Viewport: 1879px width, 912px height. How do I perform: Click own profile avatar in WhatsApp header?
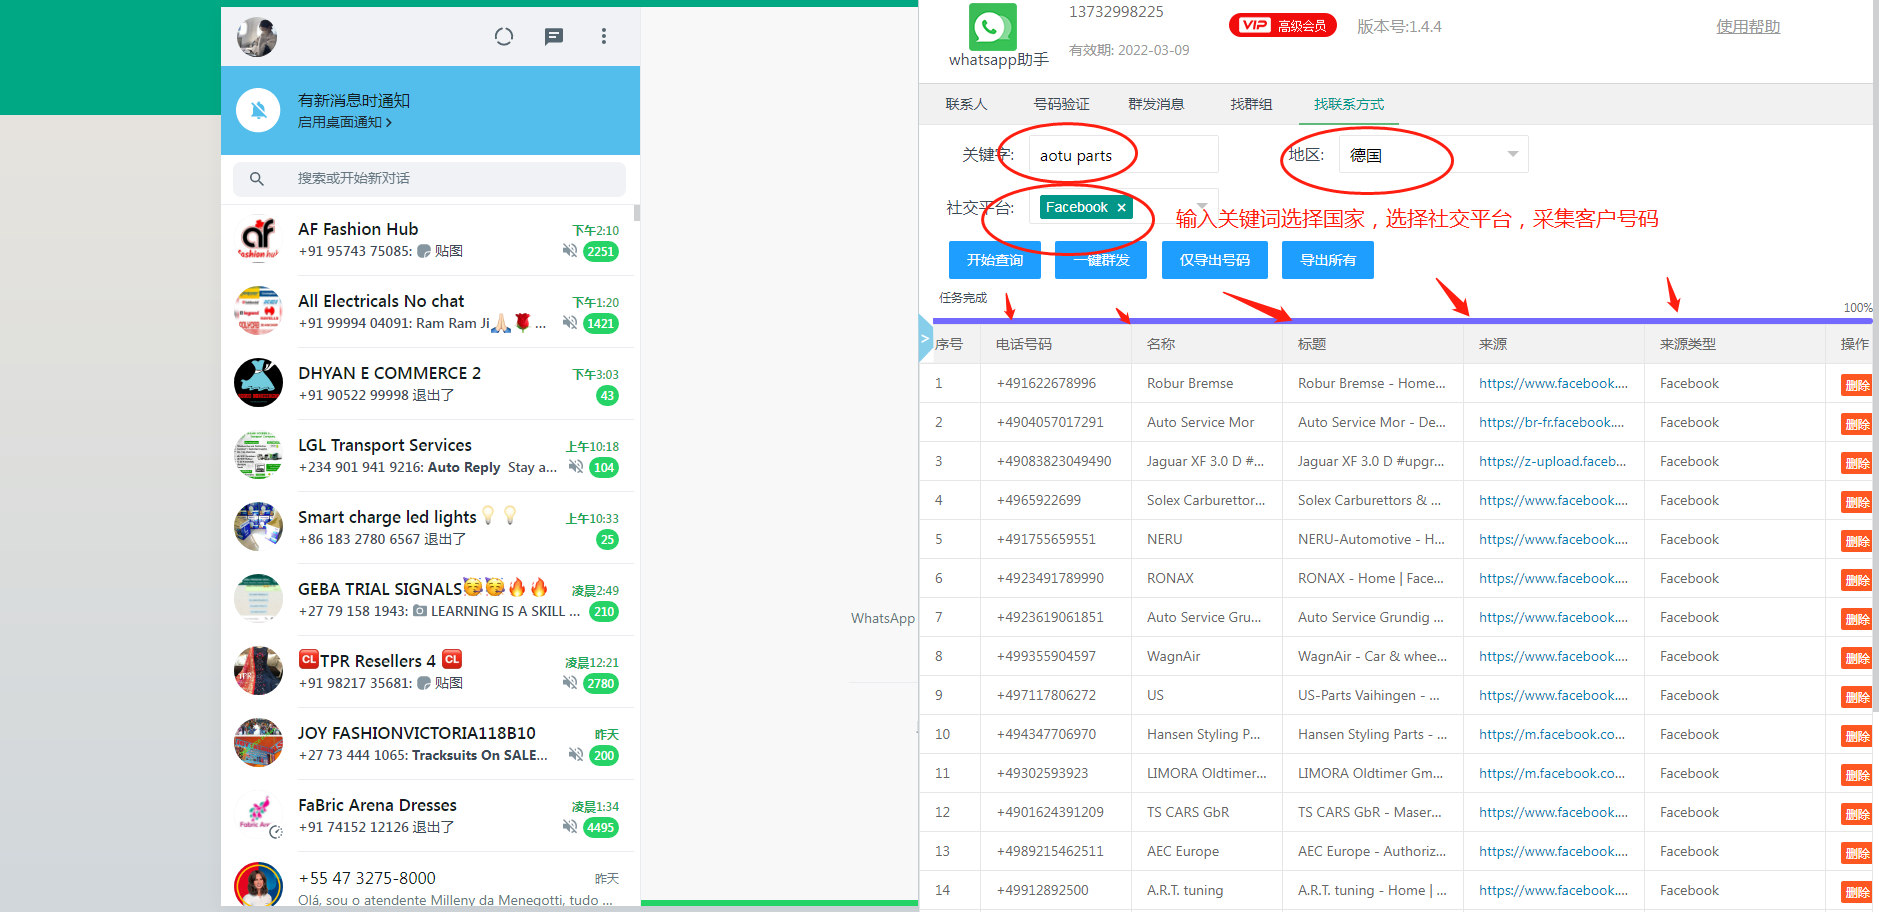coord(257,37)
